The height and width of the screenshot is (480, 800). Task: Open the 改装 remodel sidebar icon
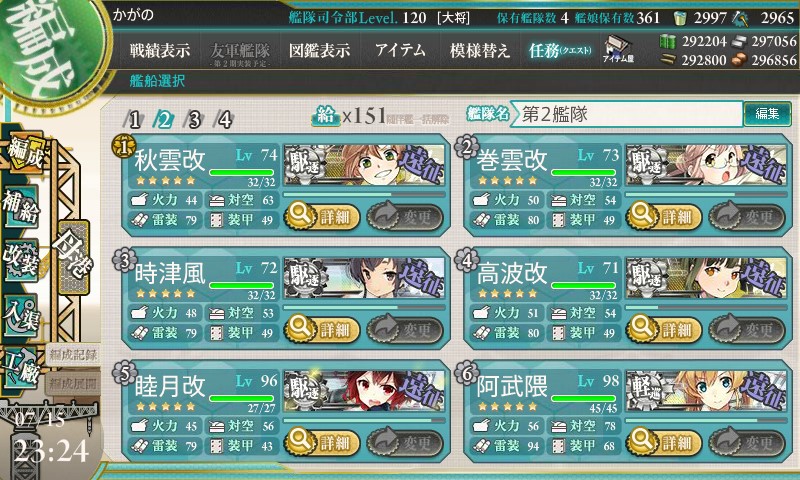click(x=21, y=260)
